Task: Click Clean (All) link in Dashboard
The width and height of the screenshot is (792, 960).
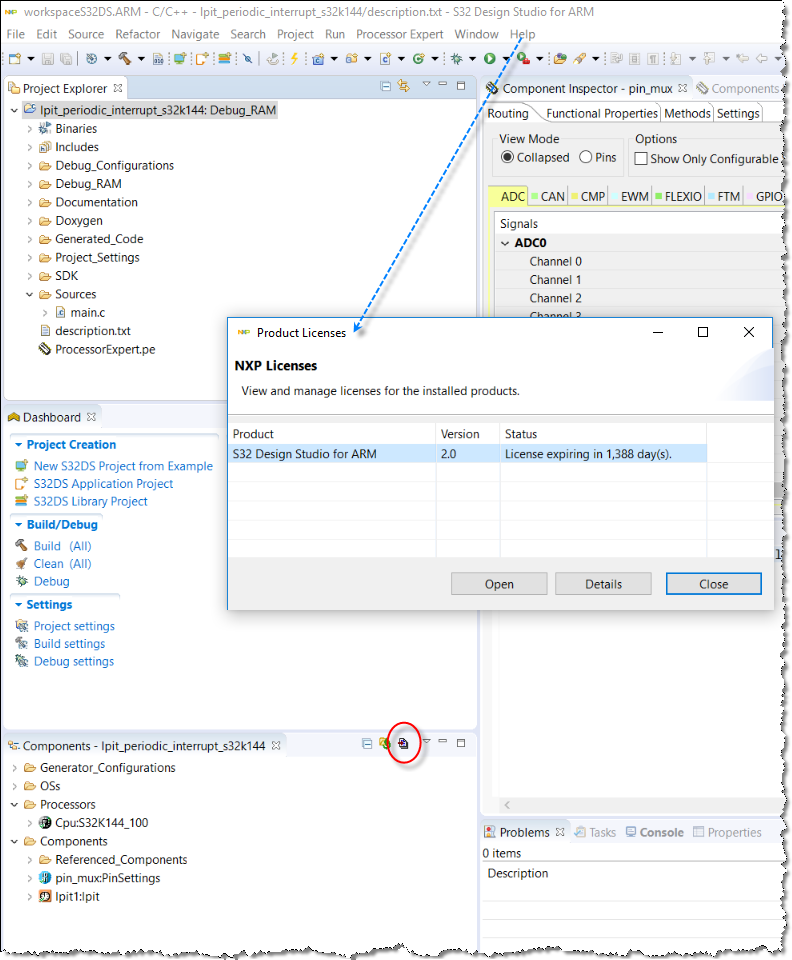Action: (62, 563)
